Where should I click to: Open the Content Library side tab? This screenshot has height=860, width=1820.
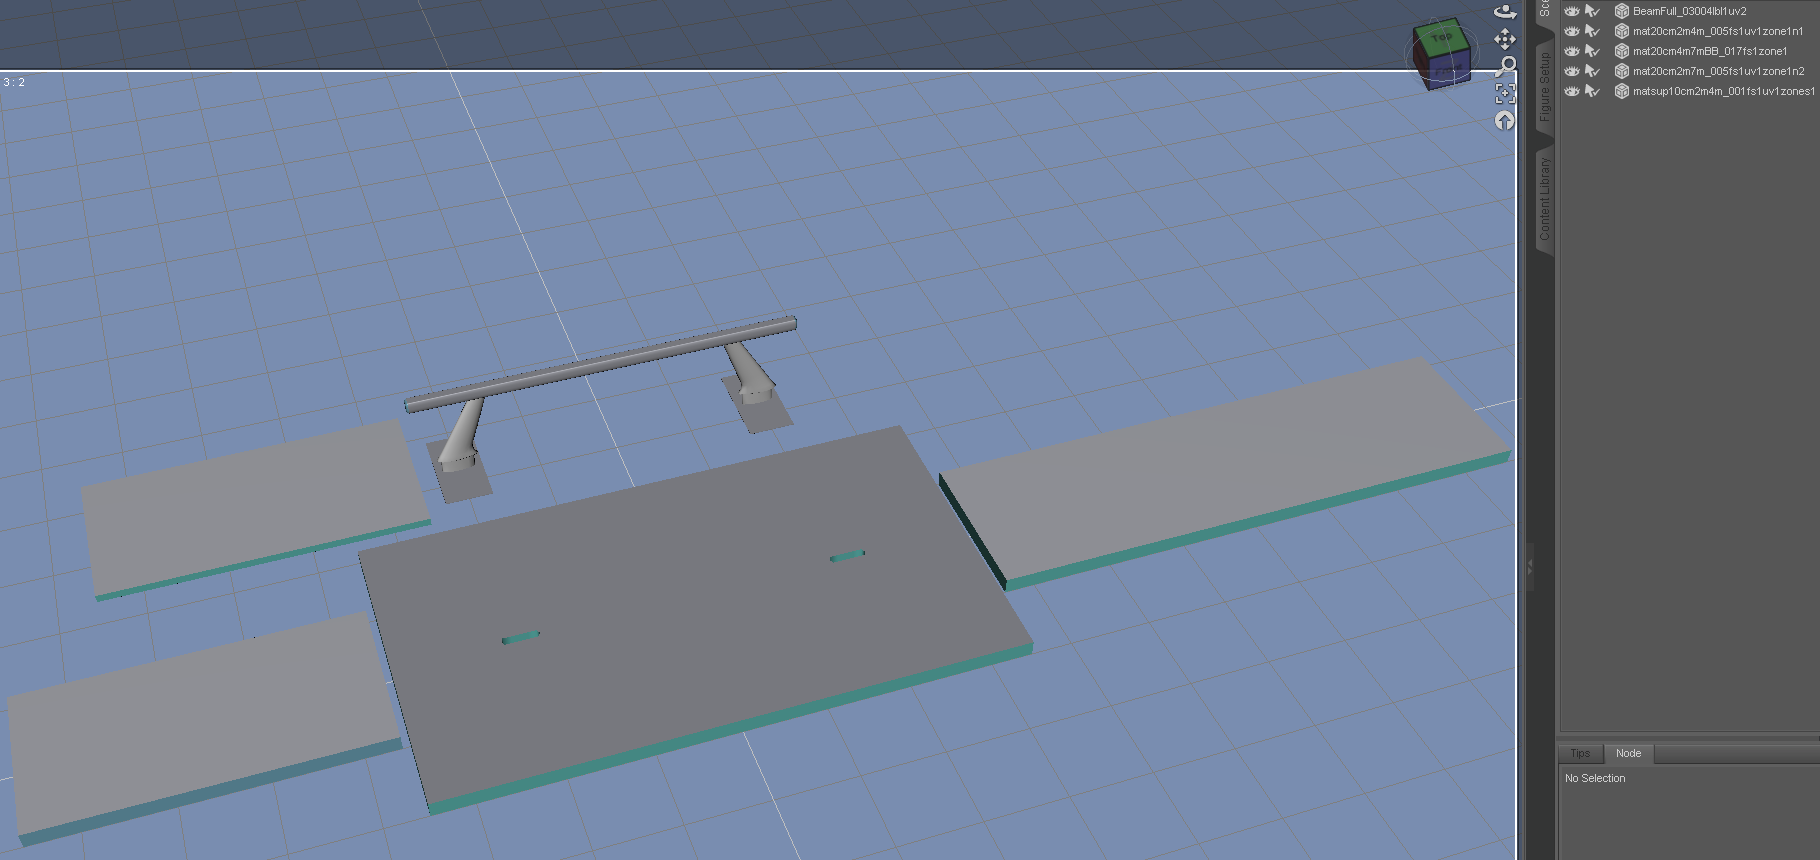click(x=1544, y=198)
